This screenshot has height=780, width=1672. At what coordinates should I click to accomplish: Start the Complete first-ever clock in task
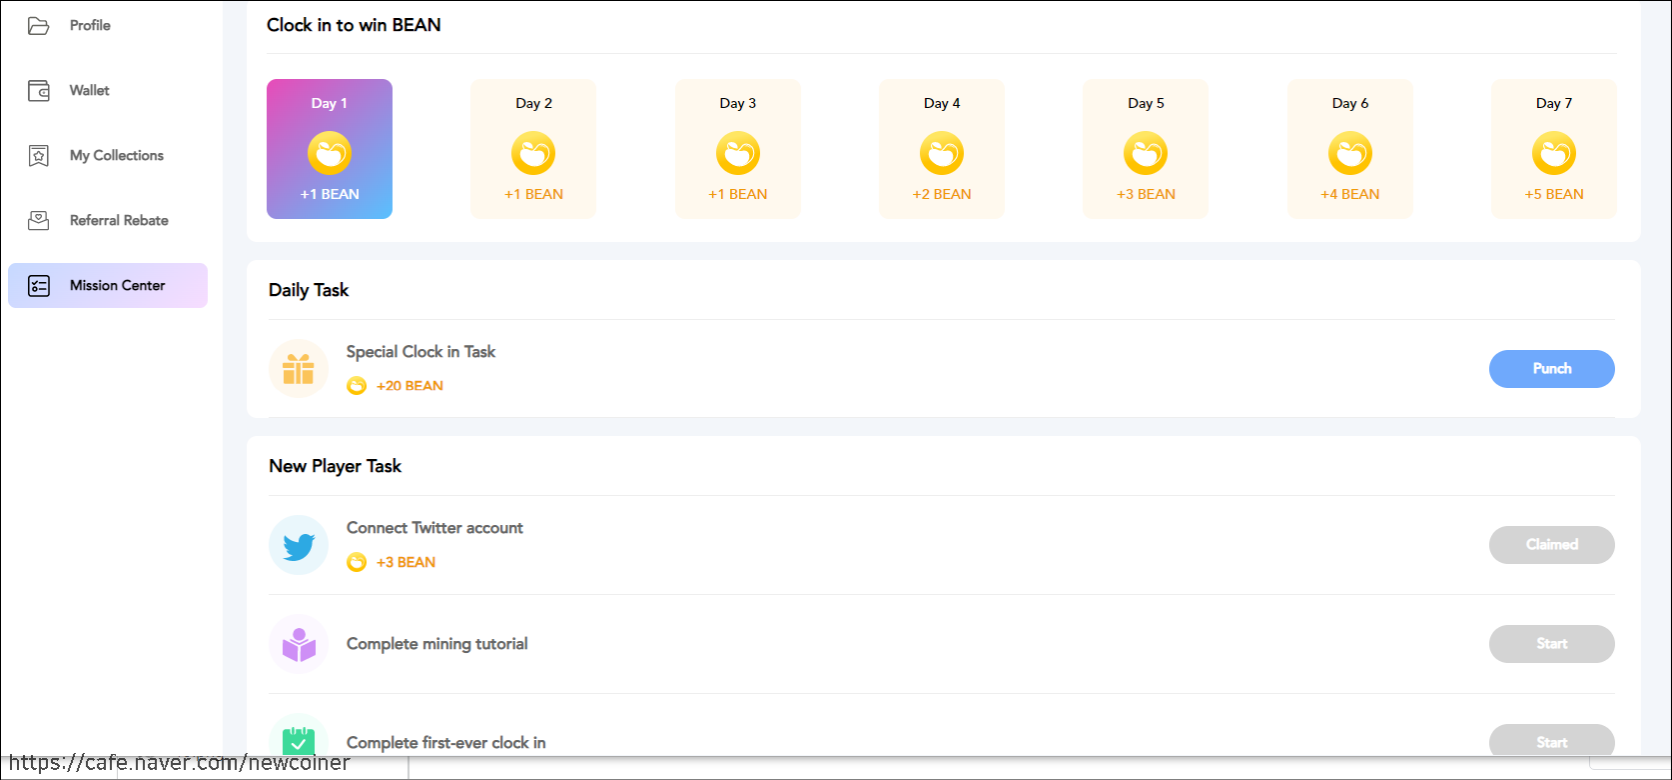click(x=1551, y=741)
